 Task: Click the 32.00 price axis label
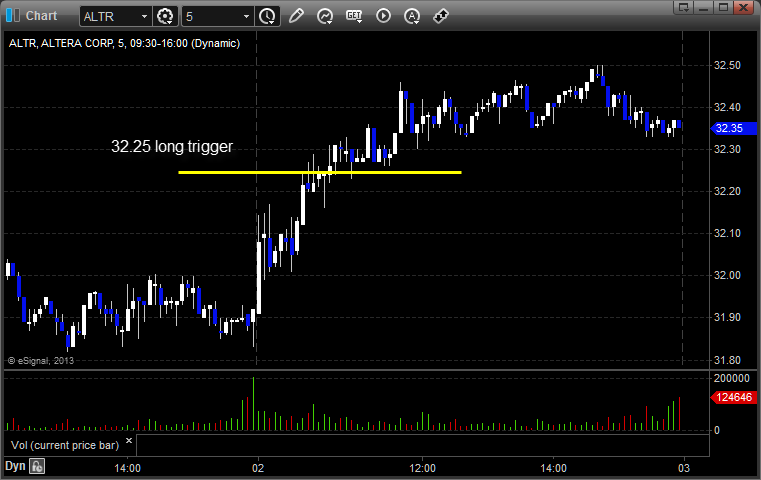[x=727, y=275]
